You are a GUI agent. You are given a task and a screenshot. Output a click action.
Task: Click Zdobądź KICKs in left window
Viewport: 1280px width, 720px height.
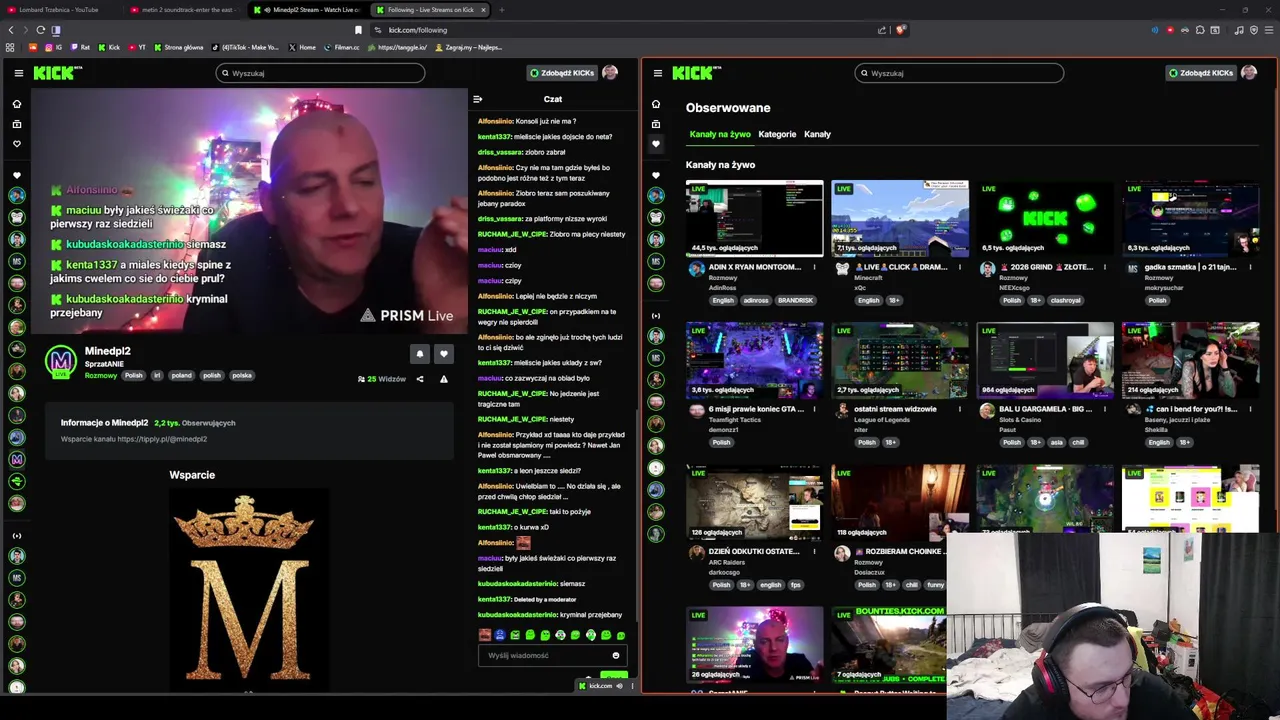tap(563, 73)
